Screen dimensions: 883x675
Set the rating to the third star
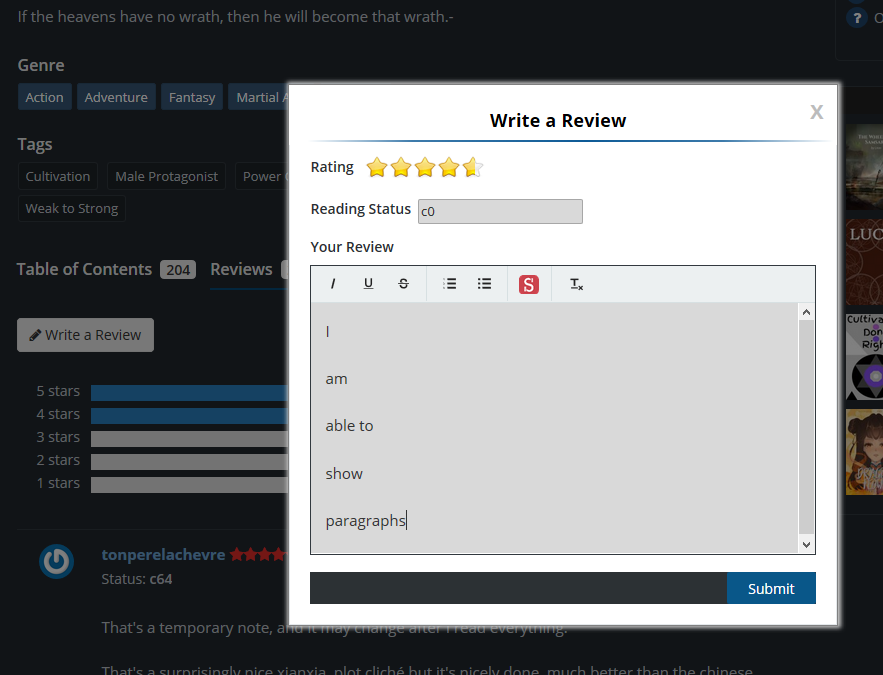click(x=425, y=168)
